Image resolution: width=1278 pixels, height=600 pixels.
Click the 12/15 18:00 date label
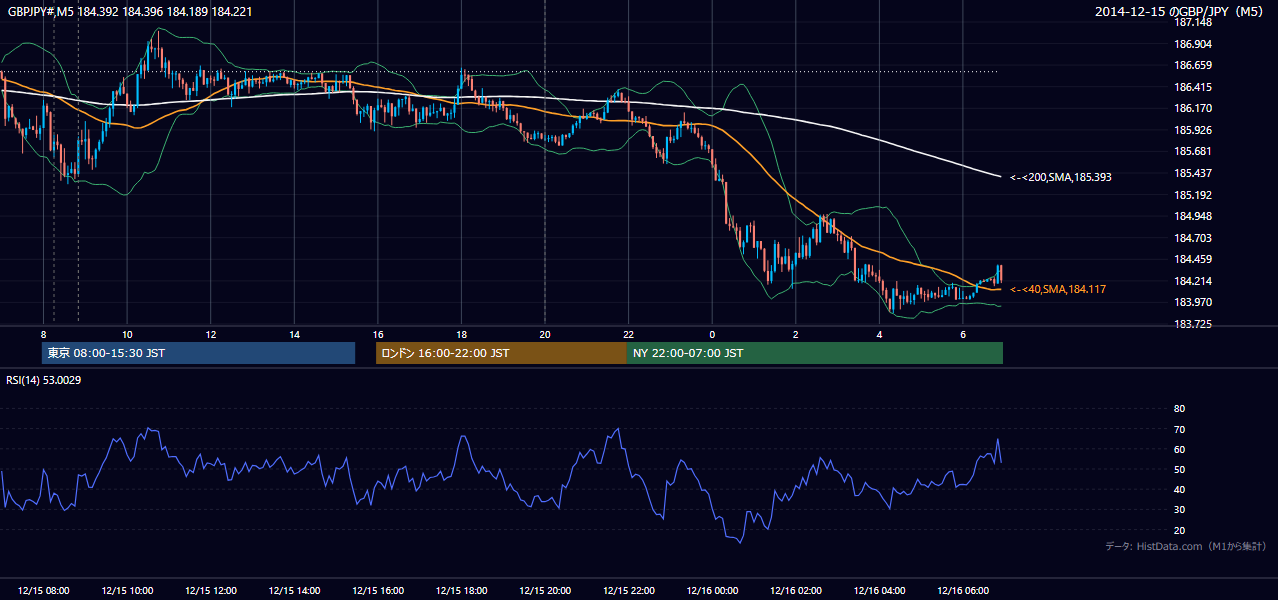461,591
